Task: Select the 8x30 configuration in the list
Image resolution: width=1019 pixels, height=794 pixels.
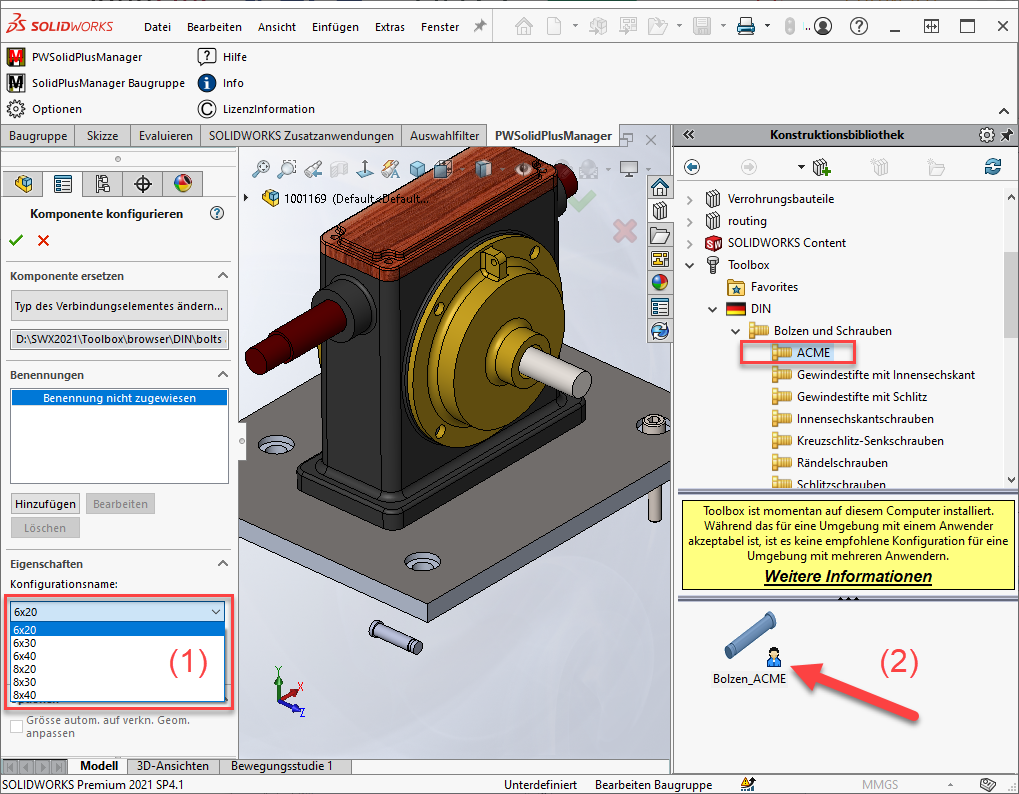Action: 25,681
